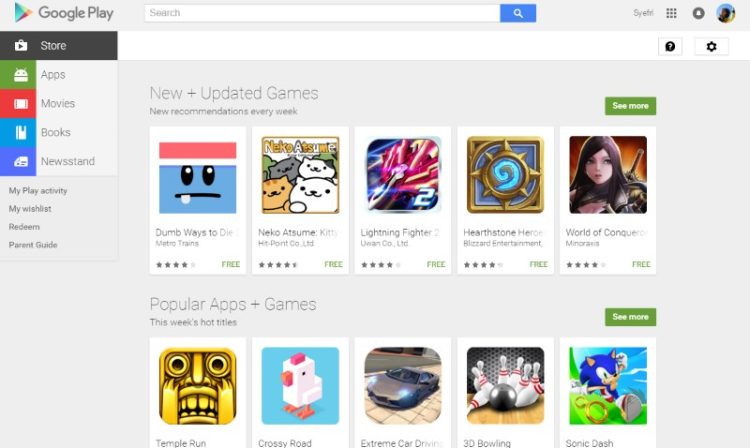This screenshot has height=448, width=750.
Task: Click the help question mark icon
Action: (x=670, y=46)
